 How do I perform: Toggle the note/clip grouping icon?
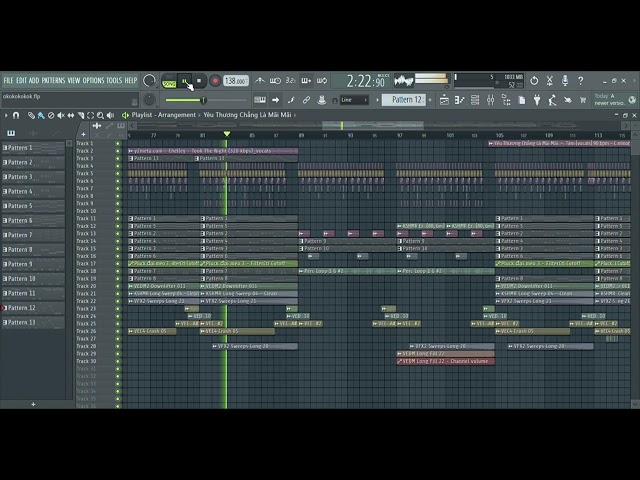291,100
